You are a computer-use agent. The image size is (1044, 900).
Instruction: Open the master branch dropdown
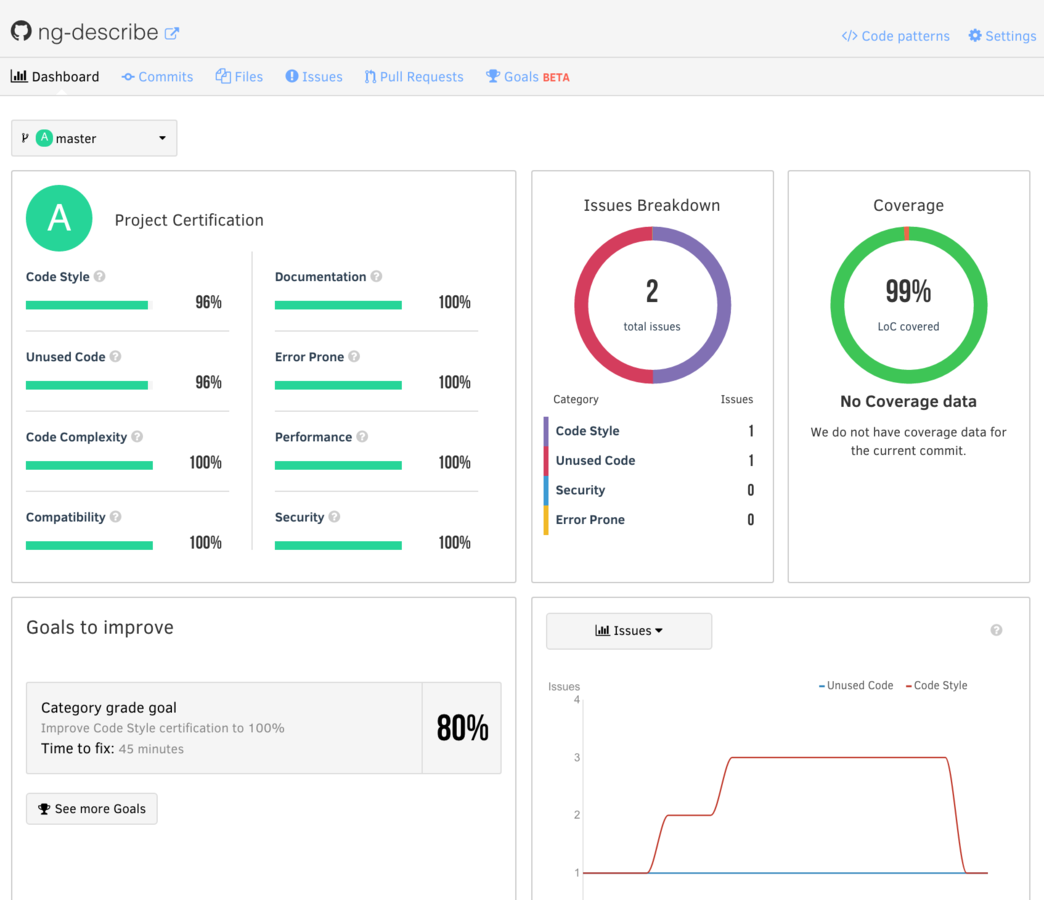[x=94, y=138]
